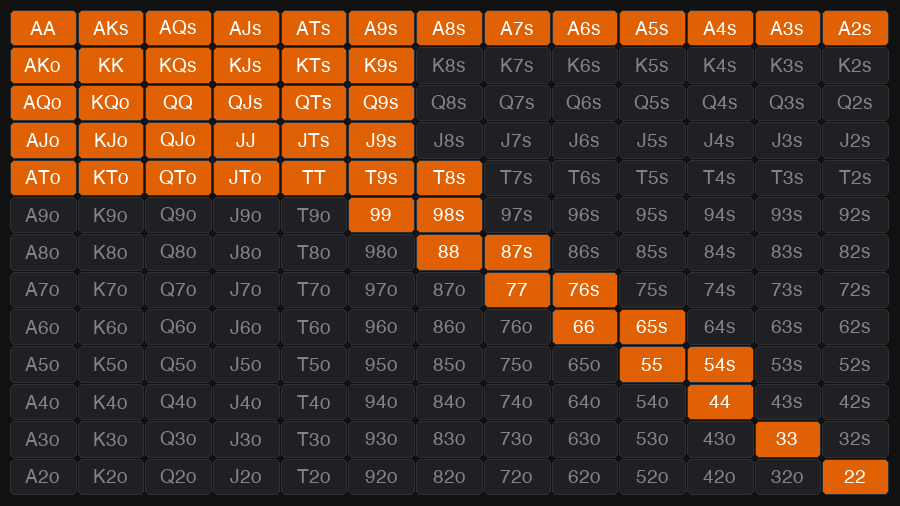
Task: Select the Q8s hand cell
Action: (449, 103)
